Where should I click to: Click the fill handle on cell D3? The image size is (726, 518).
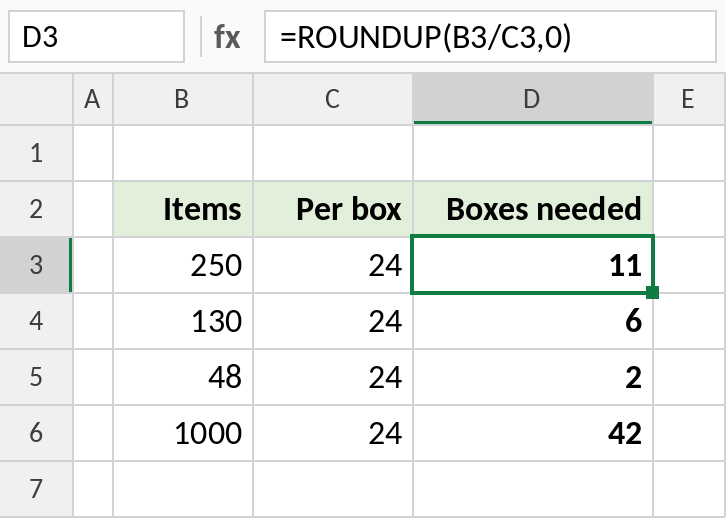652,293
